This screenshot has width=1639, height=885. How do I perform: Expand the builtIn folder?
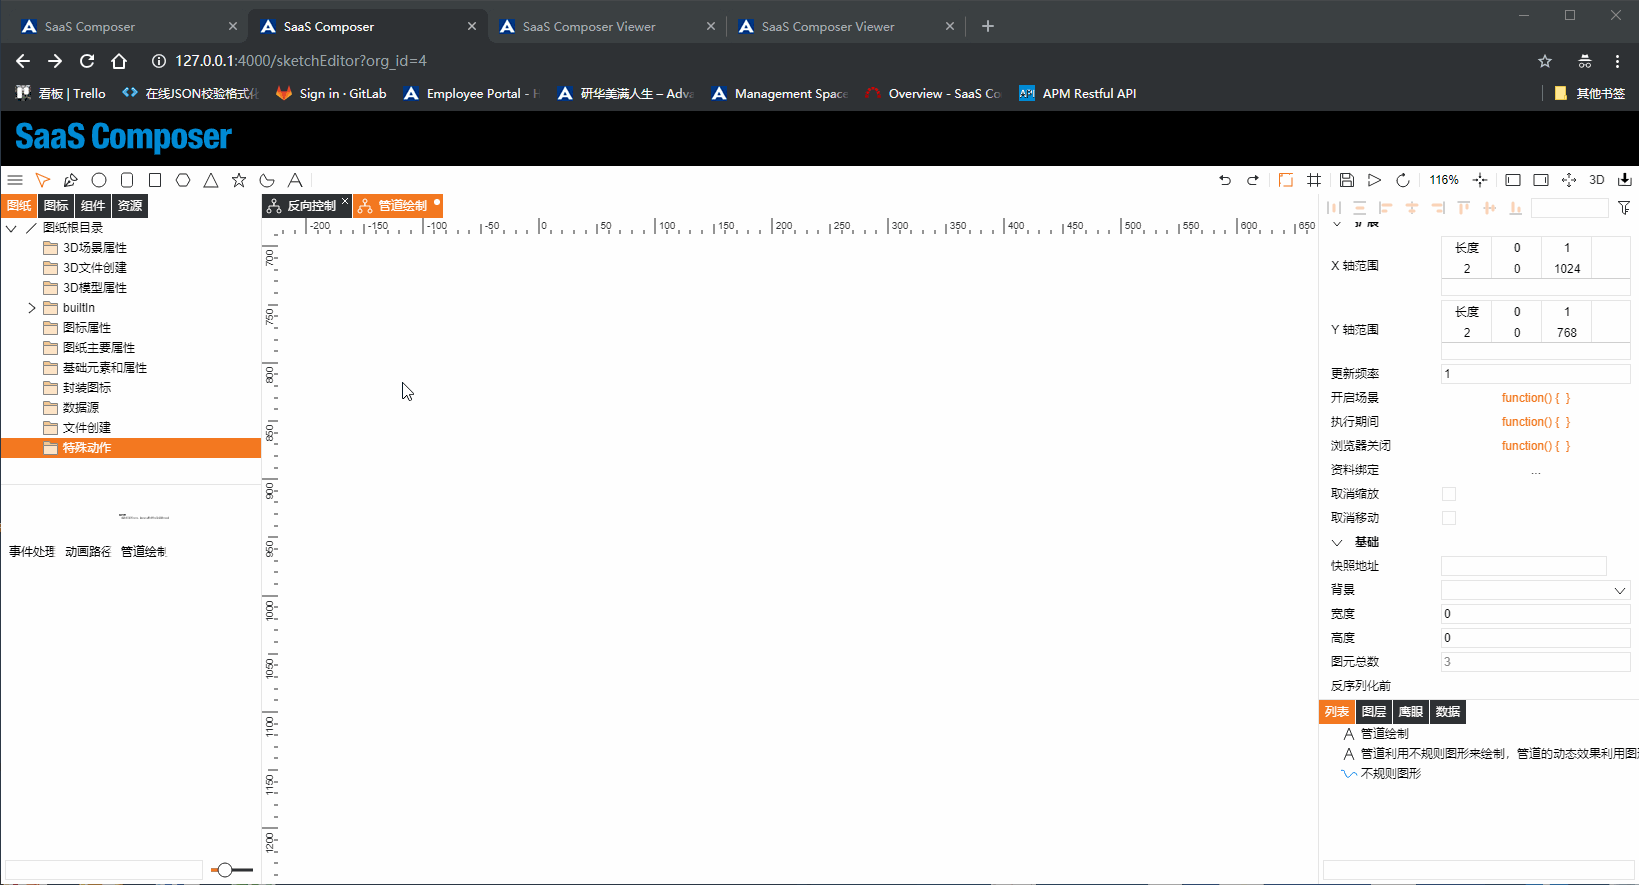click(32, 308)
